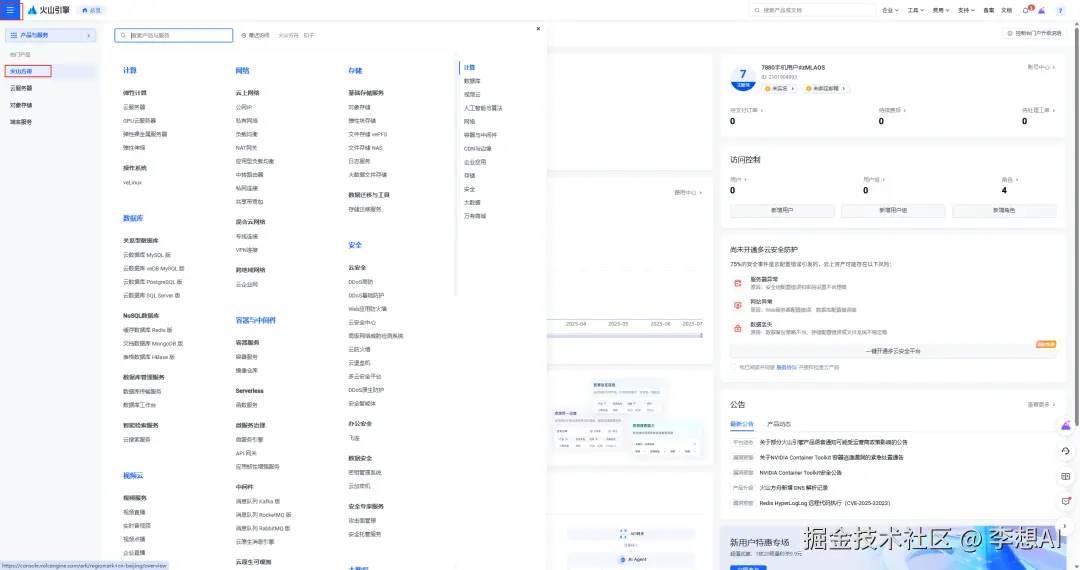
Task: Click the 服务器异常 risk icon
Action: click(x=738, y=283)
